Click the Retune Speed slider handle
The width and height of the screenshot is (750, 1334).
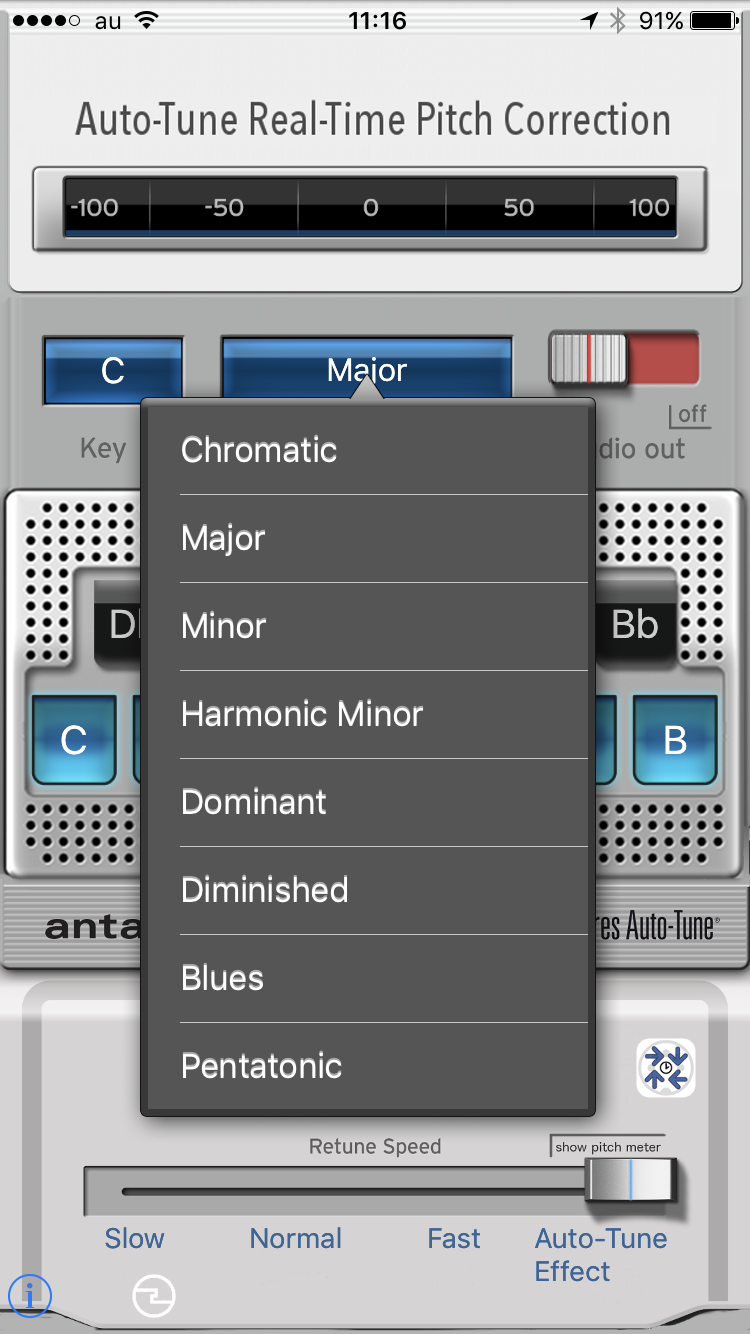point(631,1181)
